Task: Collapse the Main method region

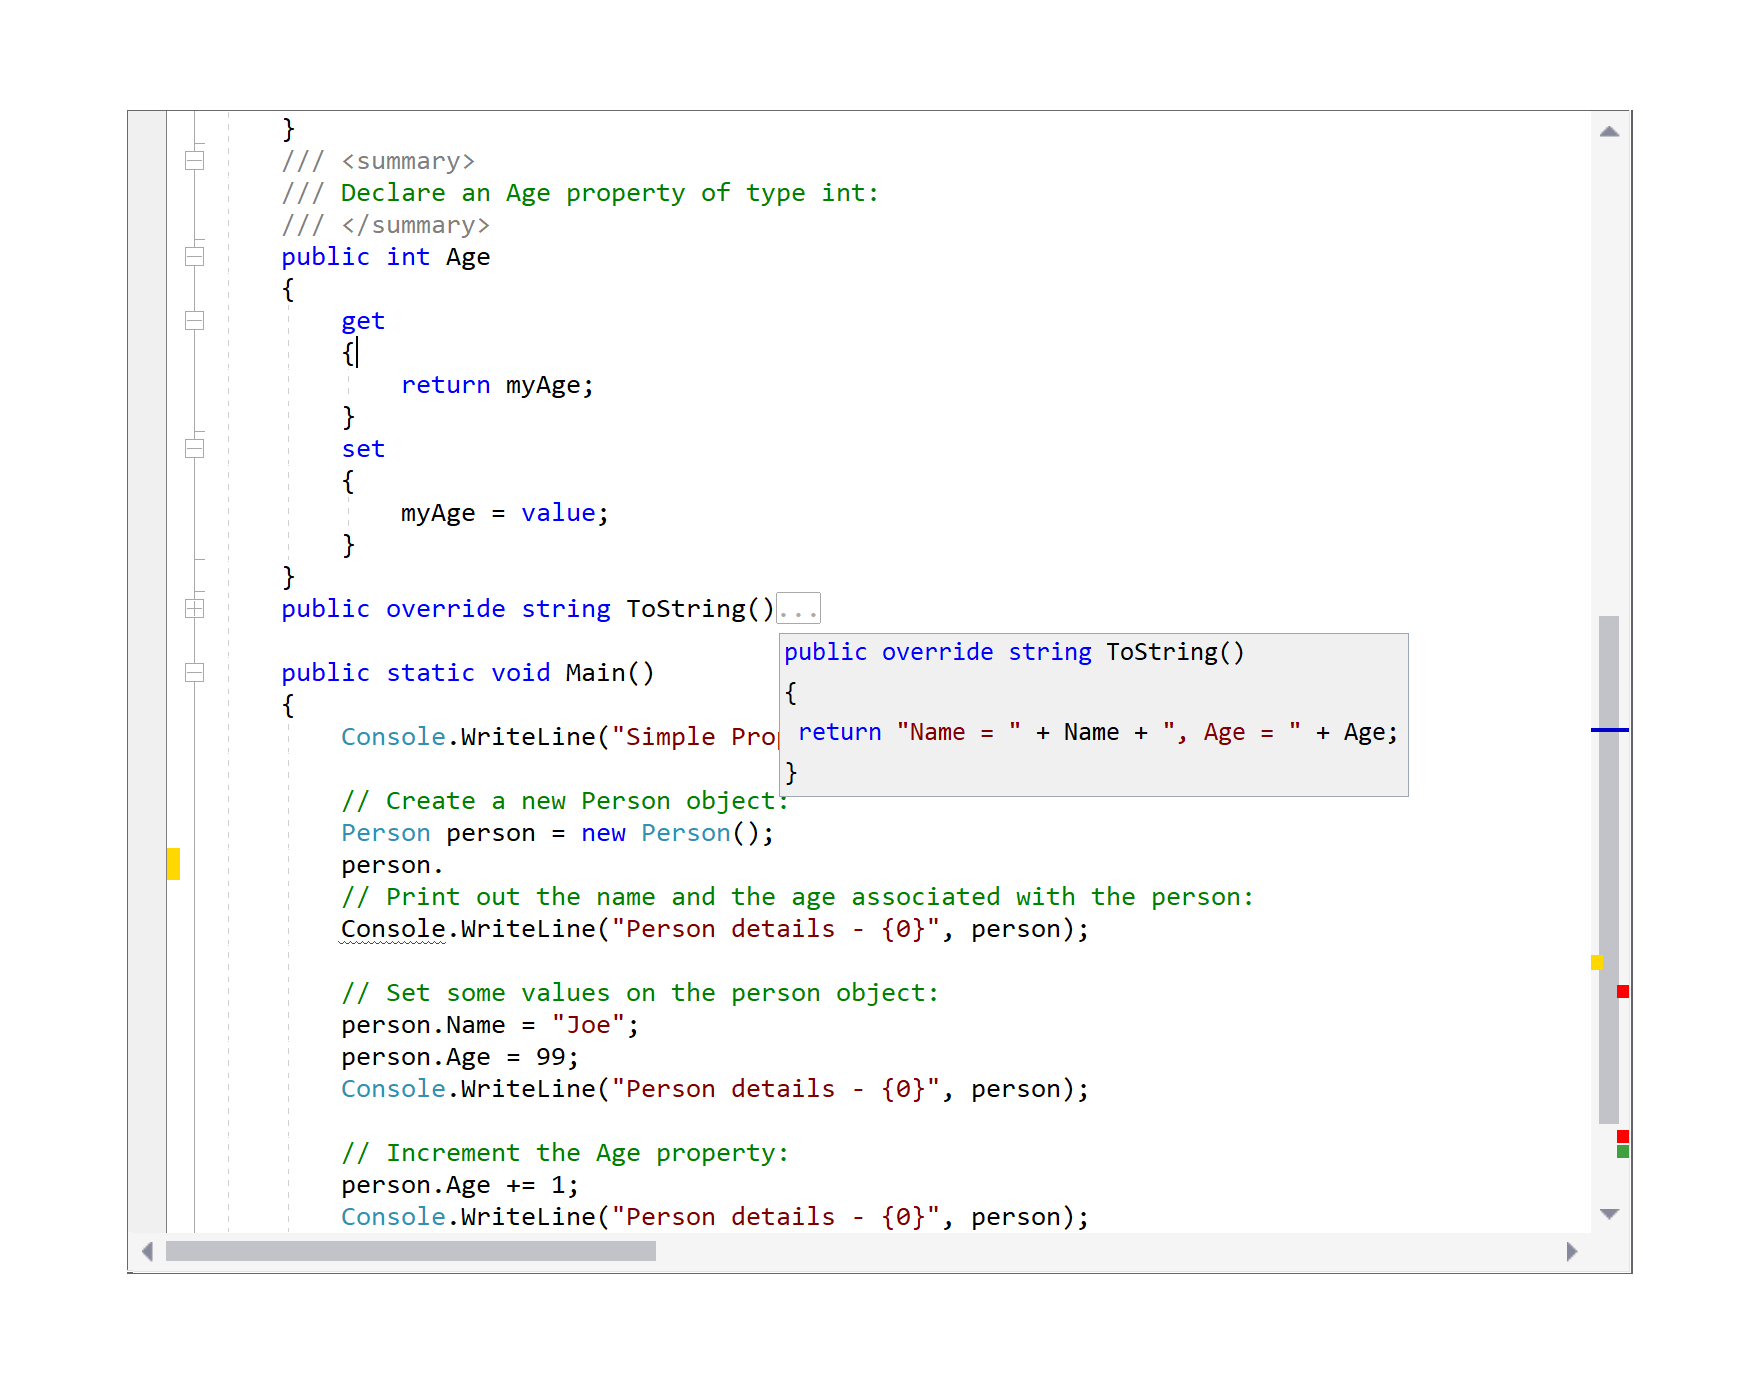Action: 195,673
